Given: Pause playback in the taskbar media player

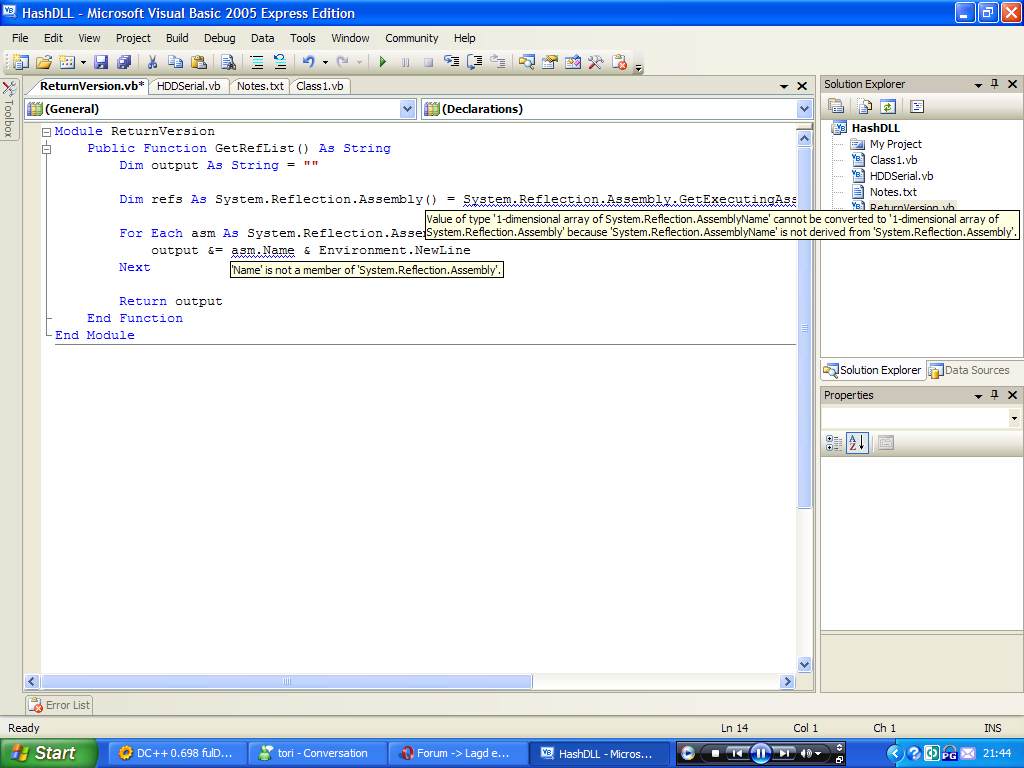Looking at the screenshot, I should coord(761,754).
